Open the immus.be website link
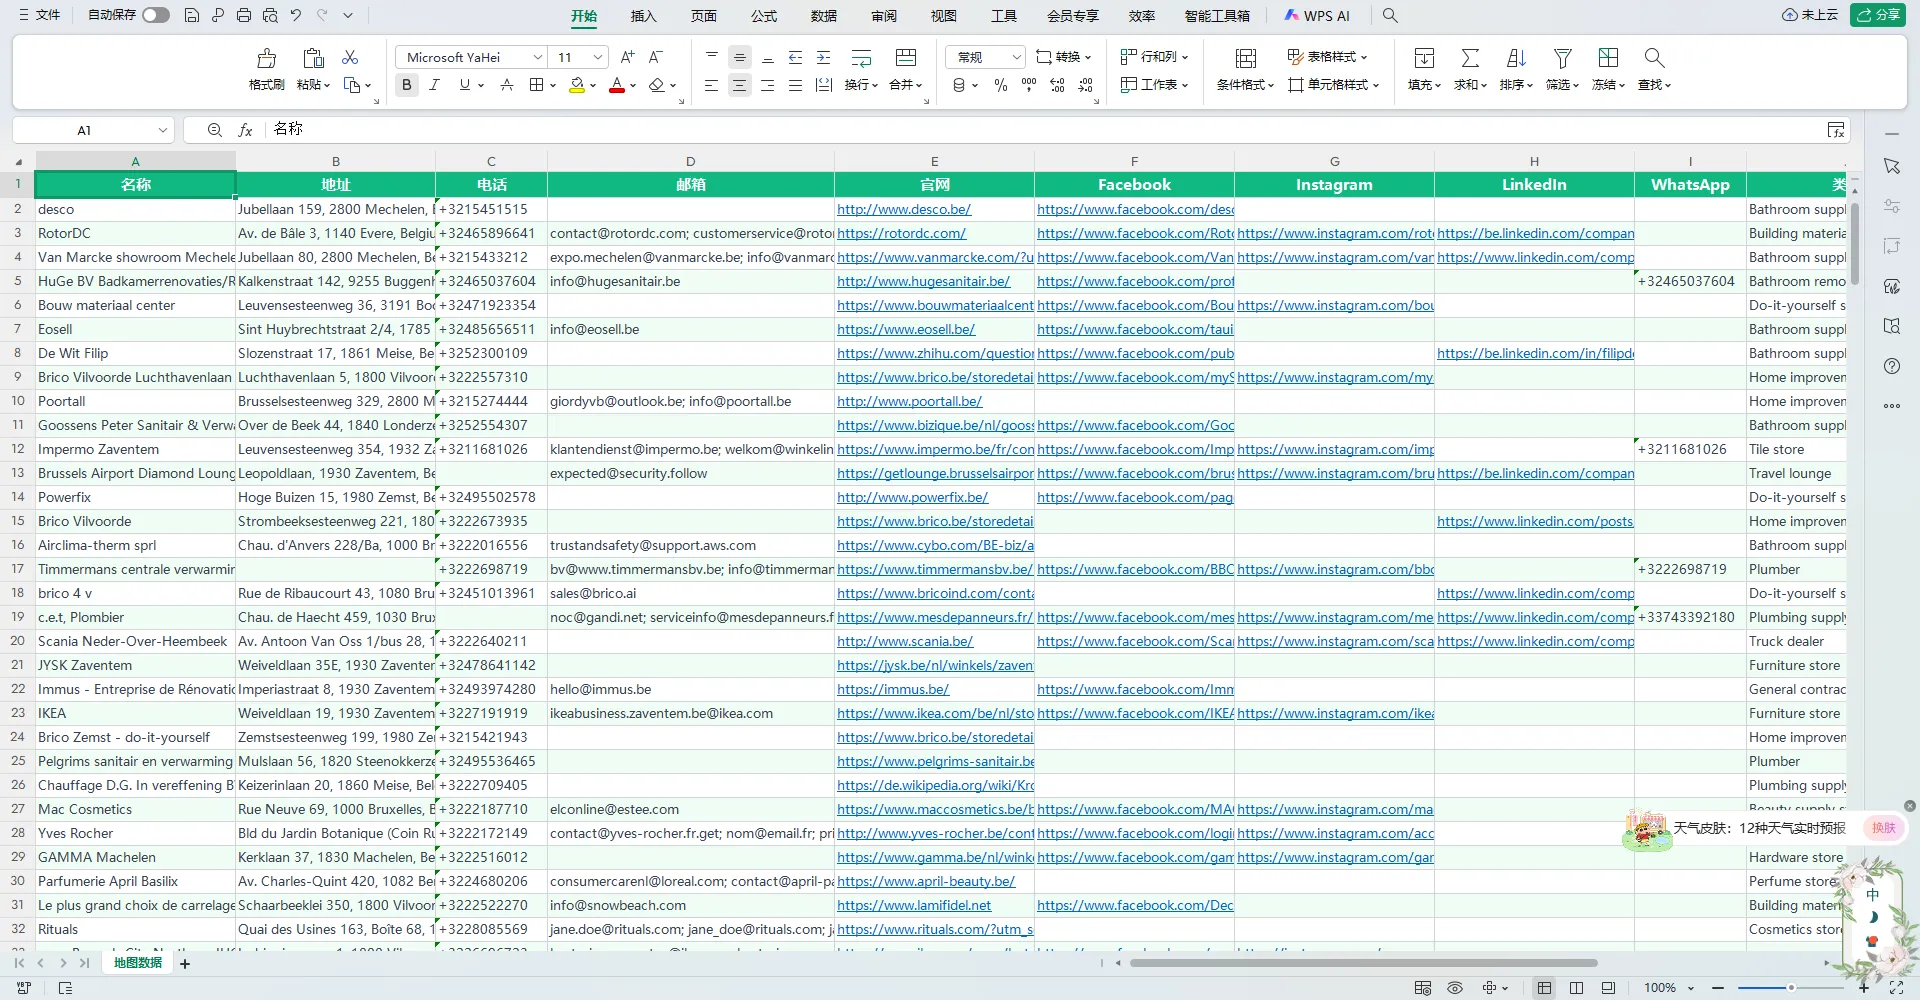Viewport: 1920px width, 1000px height. tap(893, 689)
